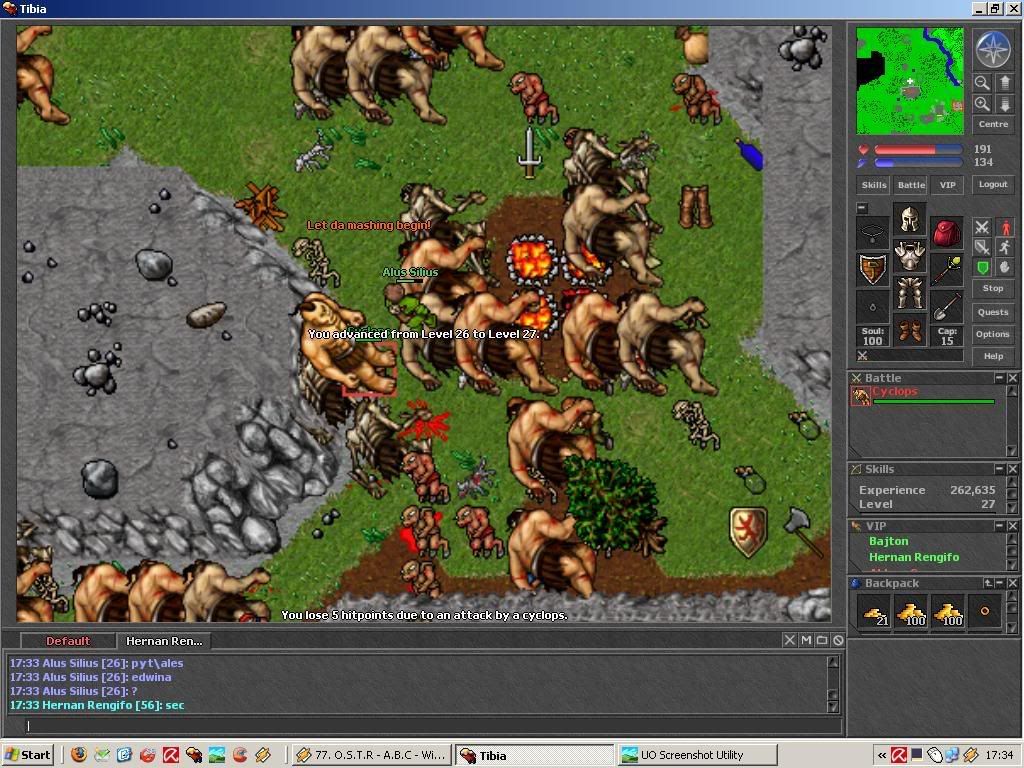Move minimap up one floor

[1004, 83]
